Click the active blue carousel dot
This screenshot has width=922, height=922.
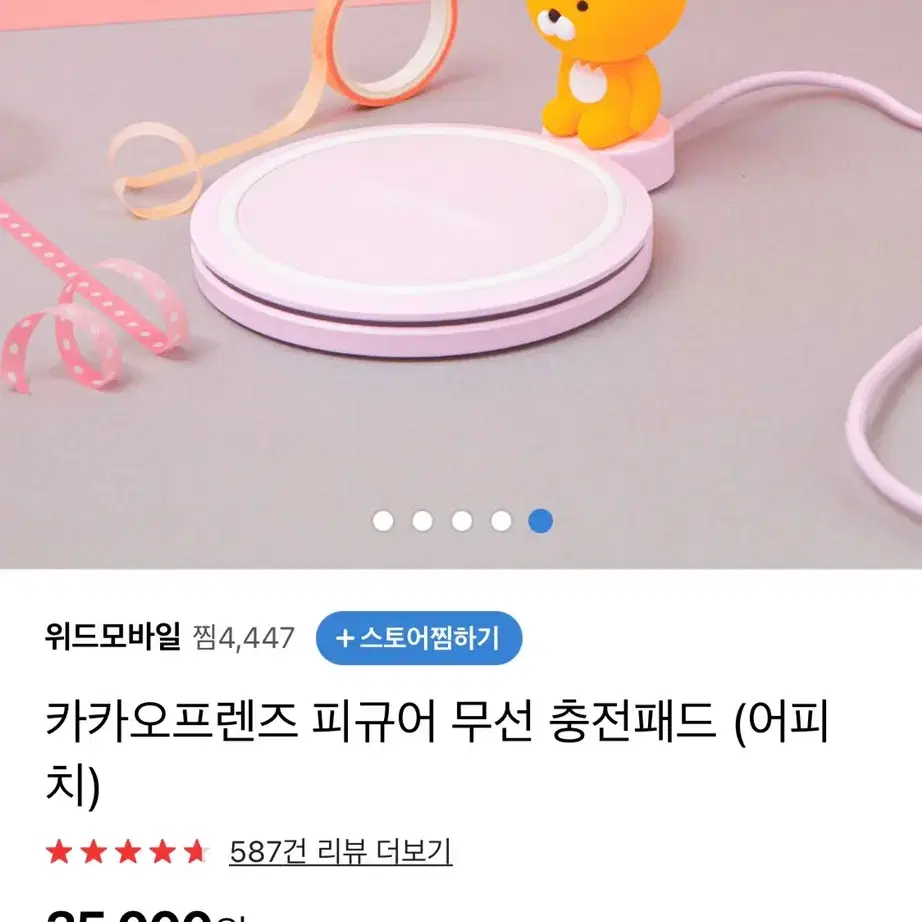click(x=540, y=521)
